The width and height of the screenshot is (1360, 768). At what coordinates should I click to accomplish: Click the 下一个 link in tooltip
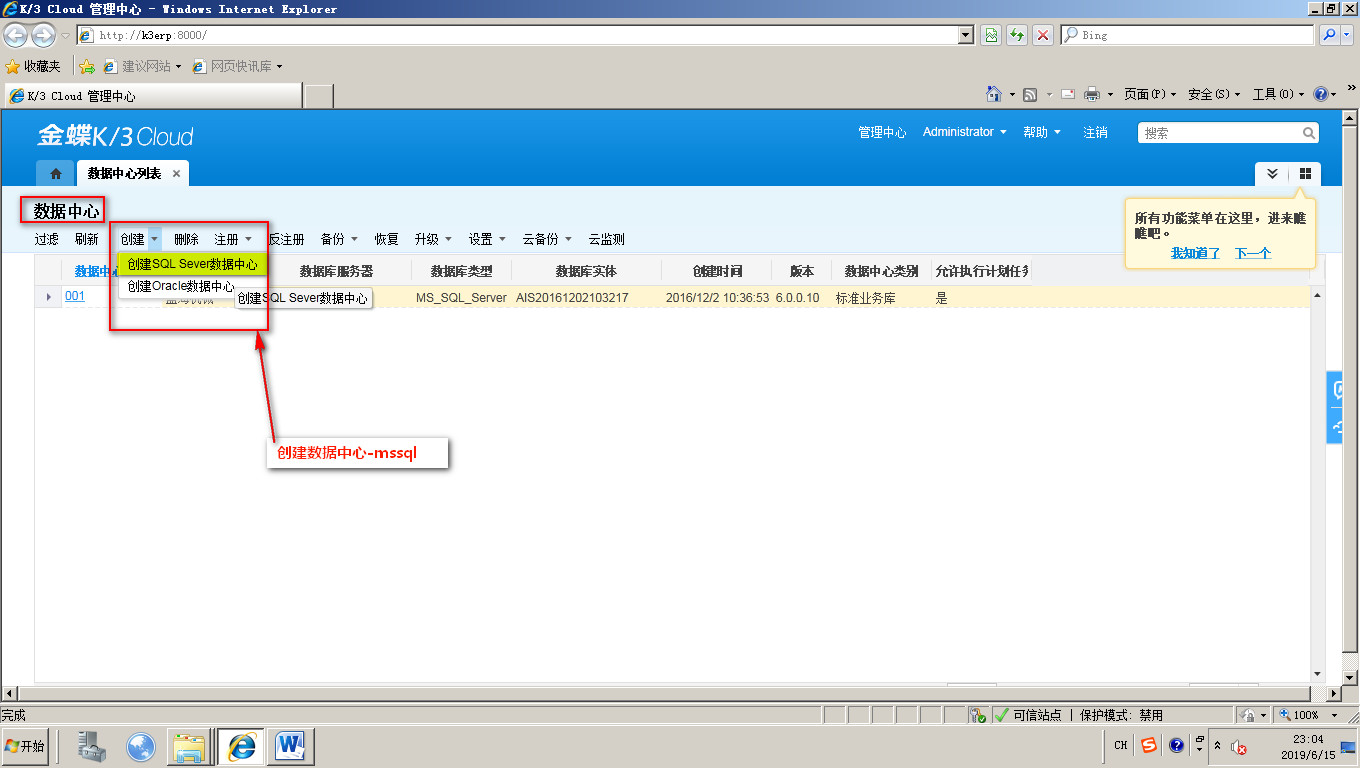tap(1252, 253)
